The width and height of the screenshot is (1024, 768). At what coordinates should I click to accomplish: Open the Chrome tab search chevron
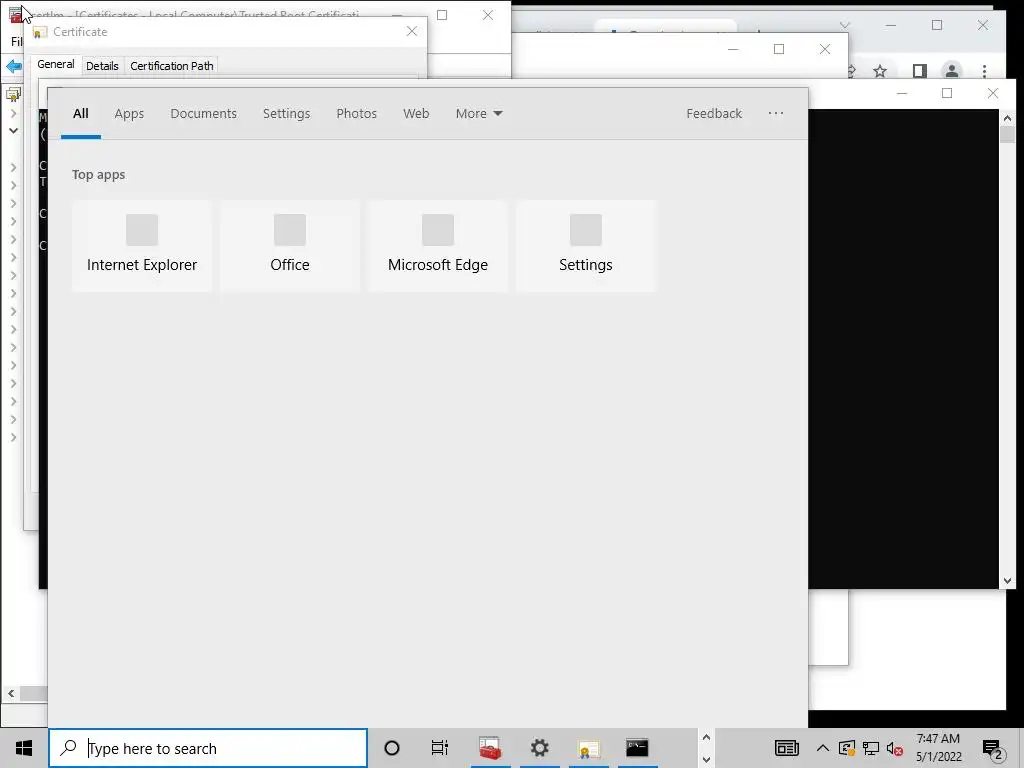click(x=844, y=25)
